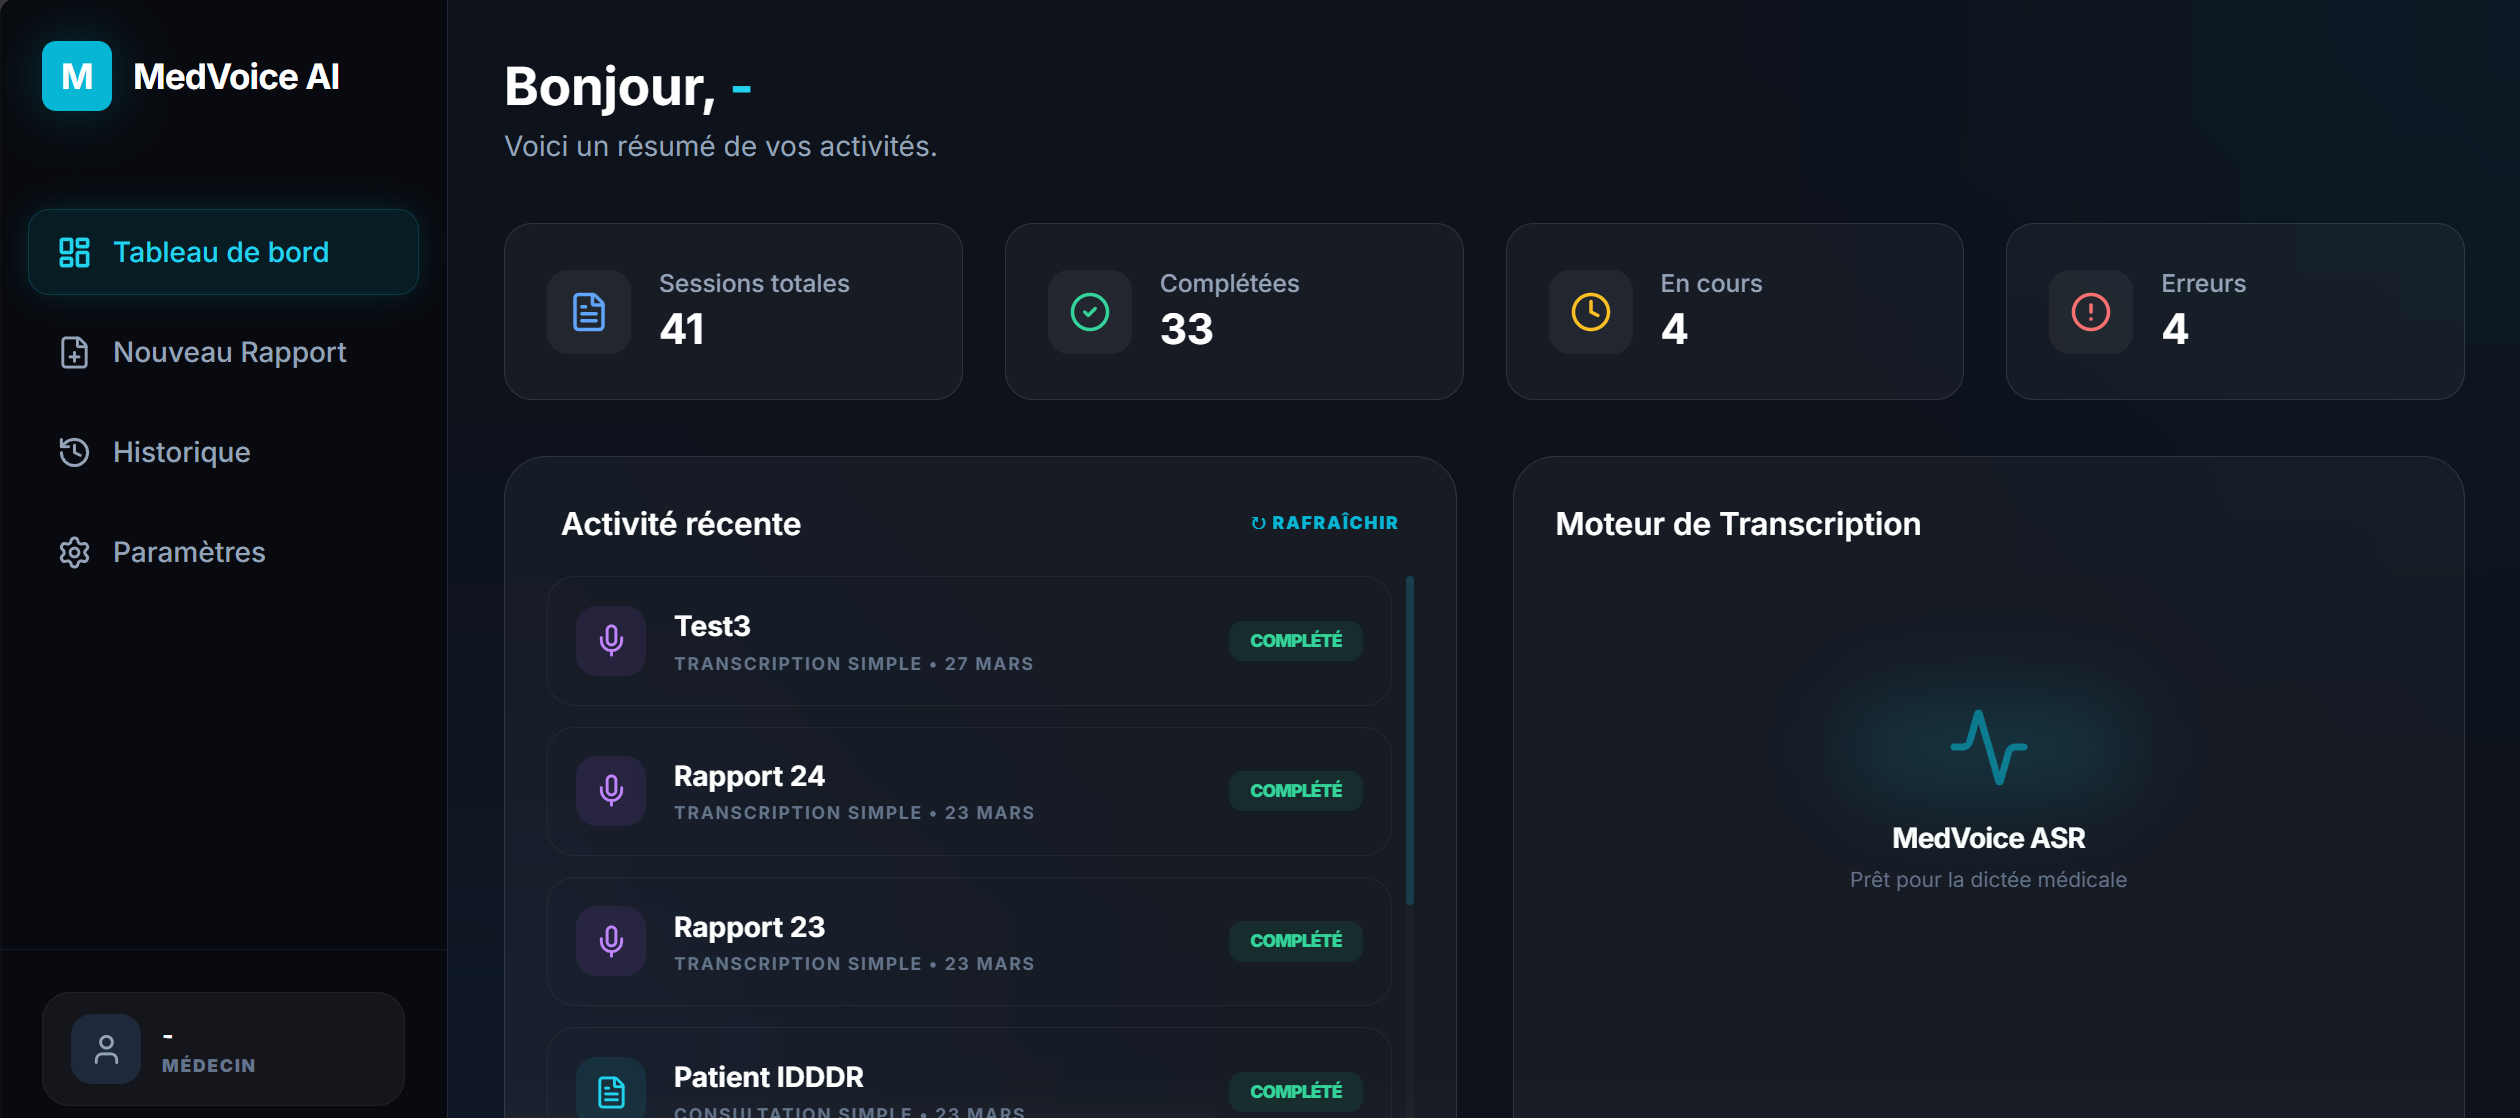The width and height of the screenshot is (2520, 1118).
Task: Click the MedVoice ASR engine name
Action: coord(1988,838)
